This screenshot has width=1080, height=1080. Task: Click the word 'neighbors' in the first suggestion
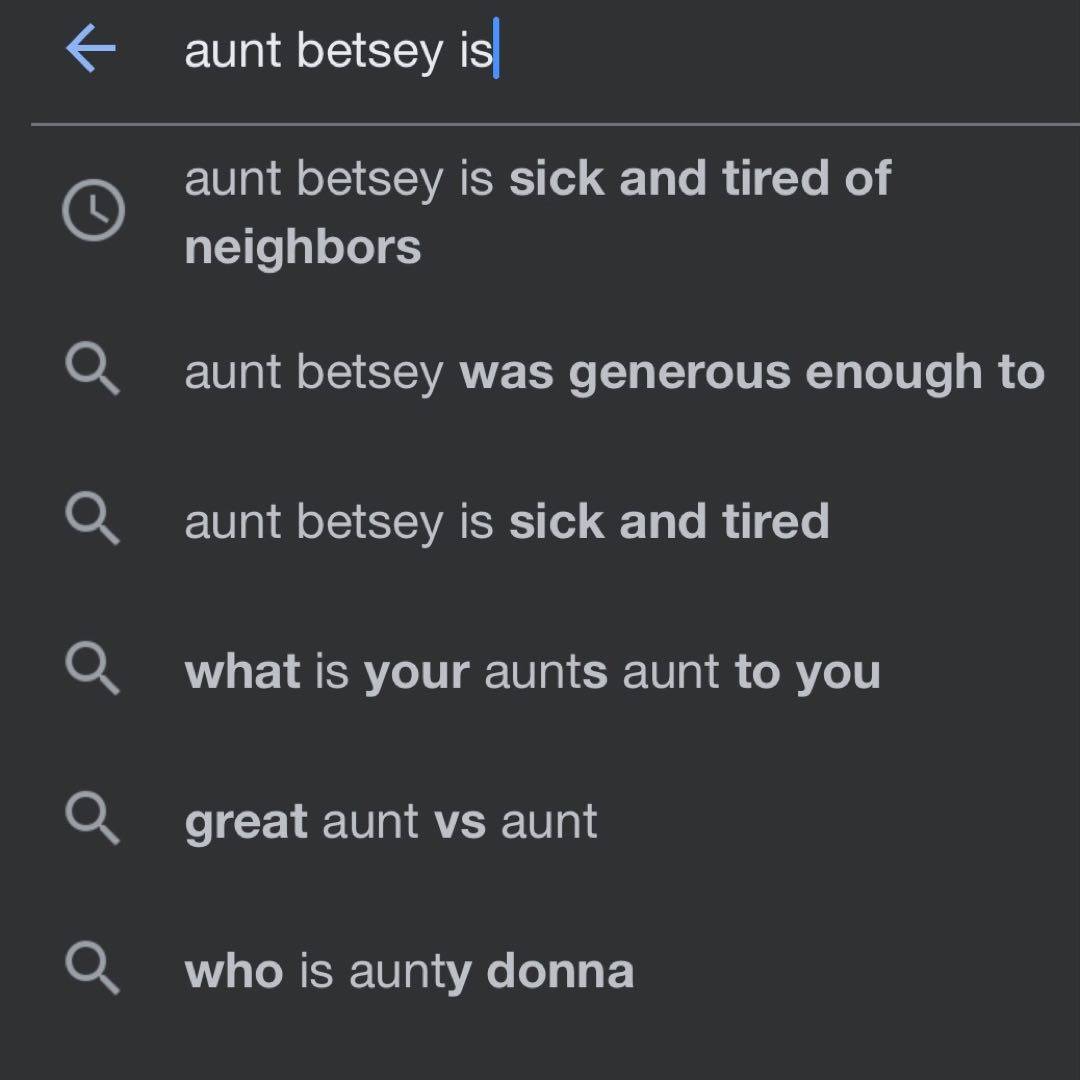302,247
